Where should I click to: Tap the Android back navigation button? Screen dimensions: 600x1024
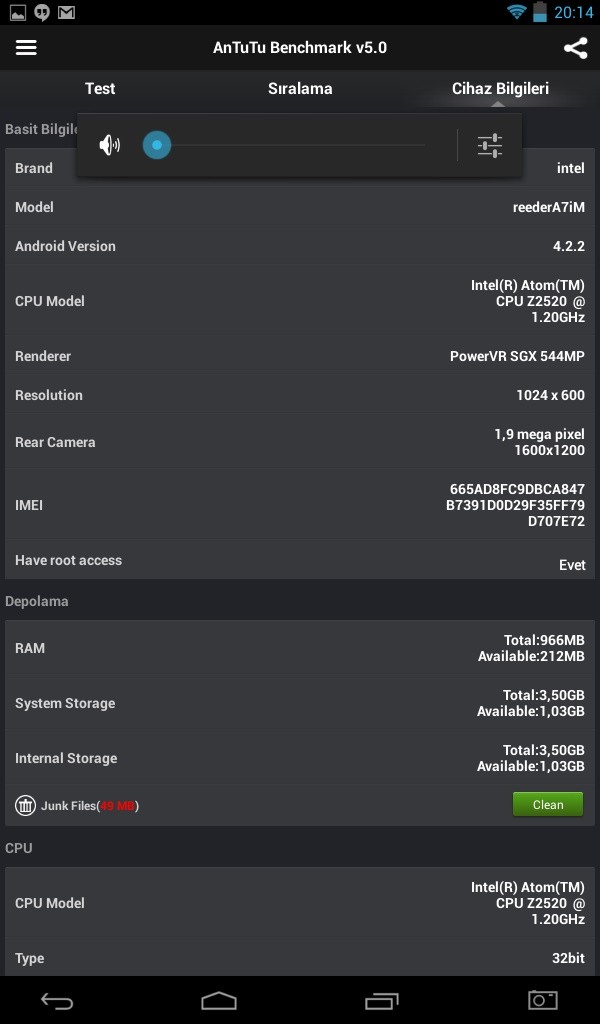point(57,1000)
